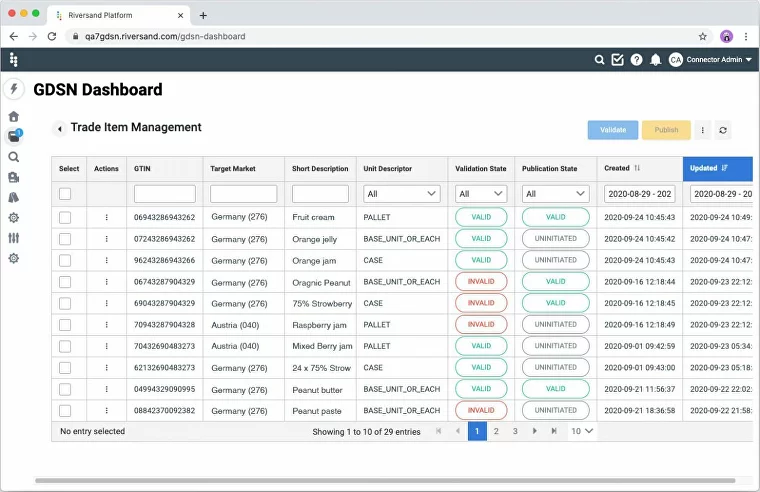This screenshot has height=492, width=760.
Task: Select the Peanut paste row checkbox
Action: (x=65, y=411)
